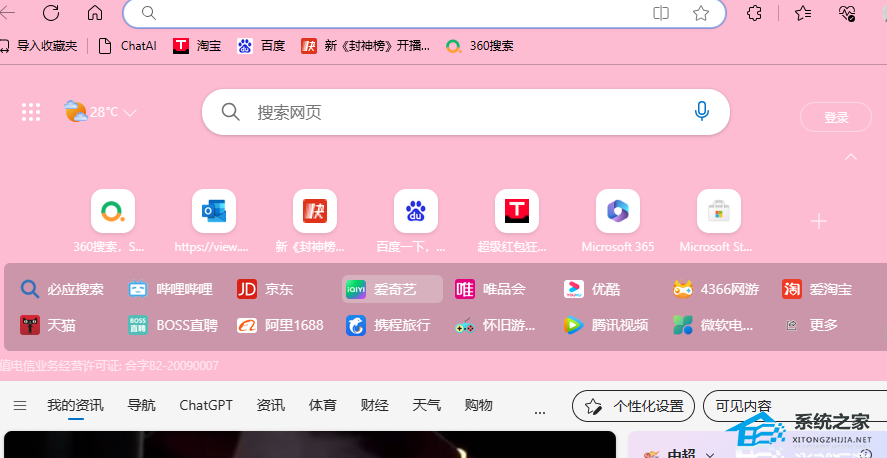The width and height of the screenshot is (887, 458).
Task: Open 必应搜索 shortcut
Action: [x=62, y=290]
